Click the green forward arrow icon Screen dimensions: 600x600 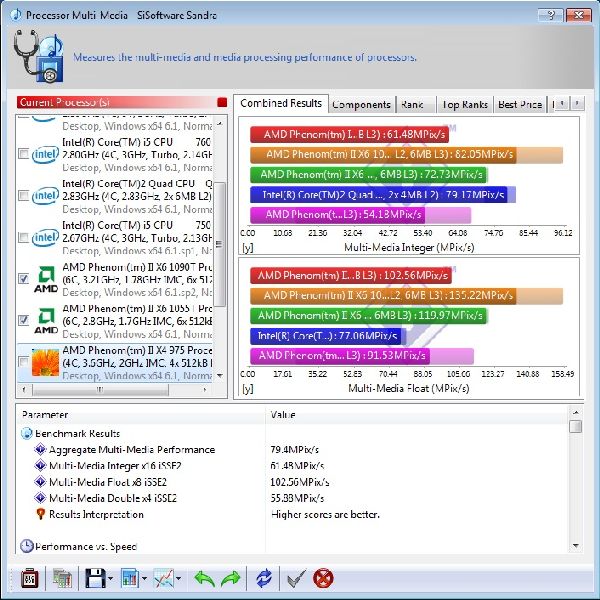pyautogui.click(x=230, y=578)
